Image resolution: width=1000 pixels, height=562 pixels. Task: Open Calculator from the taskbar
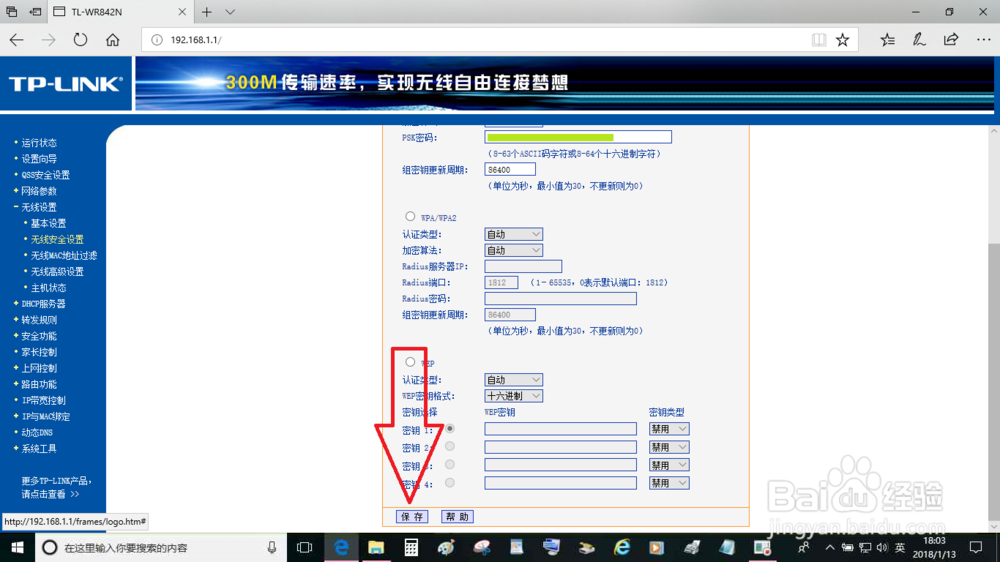click(x=411, y=547)
